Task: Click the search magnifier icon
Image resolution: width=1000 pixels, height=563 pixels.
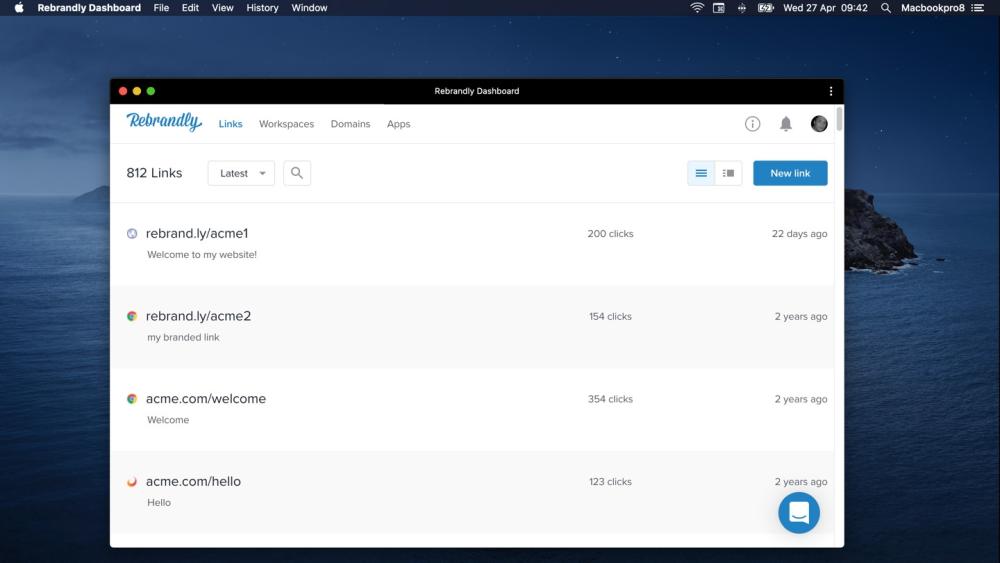Action: click(297, 173)
